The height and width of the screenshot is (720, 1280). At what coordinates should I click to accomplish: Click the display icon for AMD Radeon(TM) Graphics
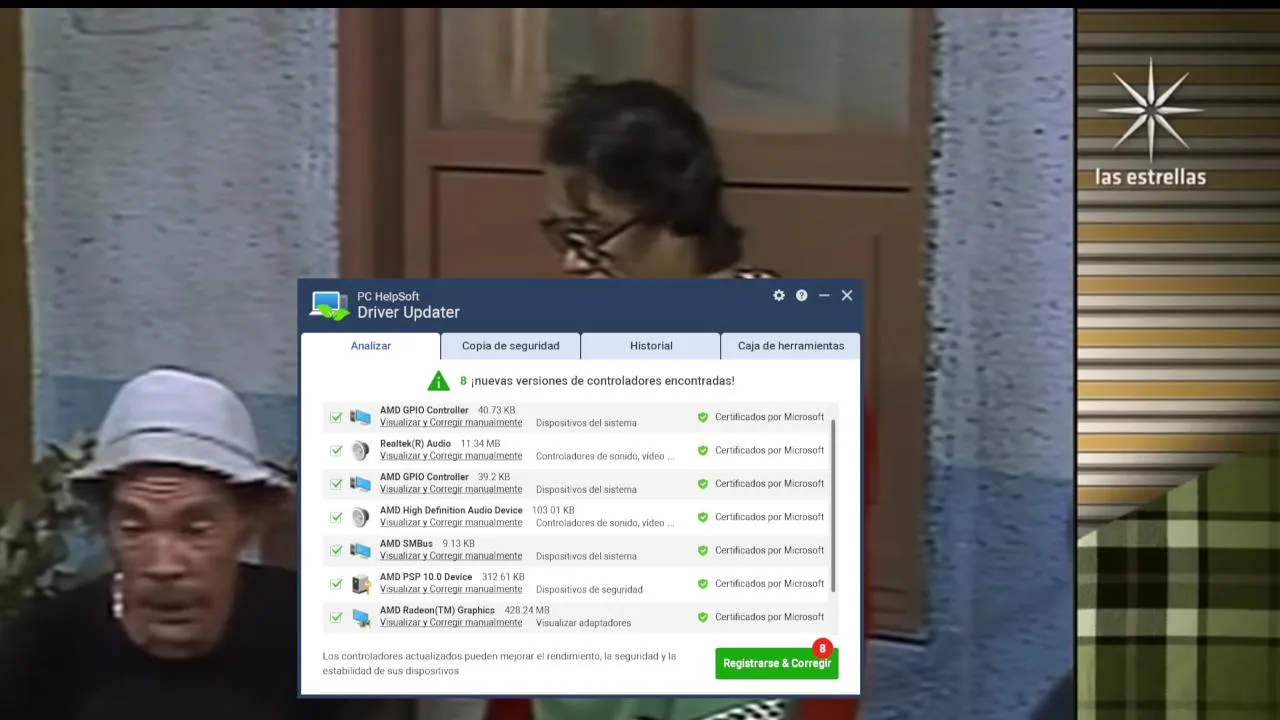coord(360,617)
